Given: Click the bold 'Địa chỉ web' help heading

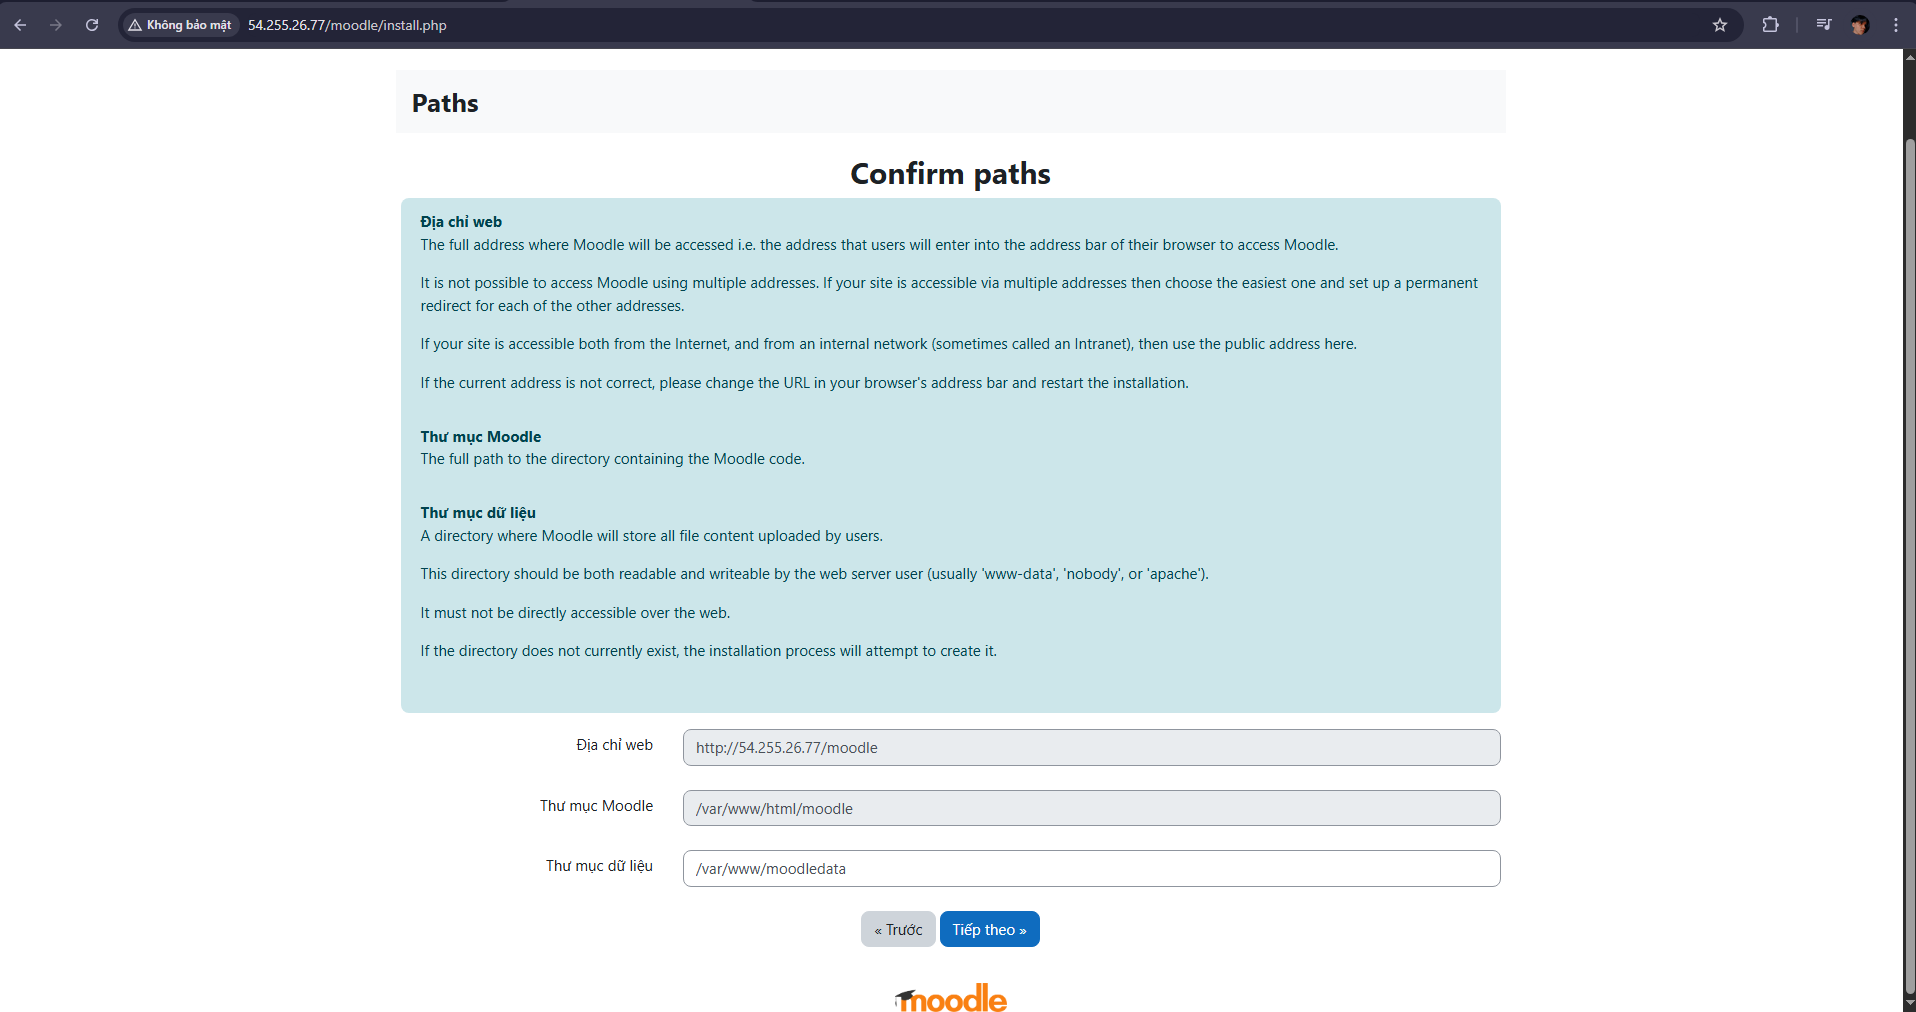Looking at the screenshot, I should (461, 222).
